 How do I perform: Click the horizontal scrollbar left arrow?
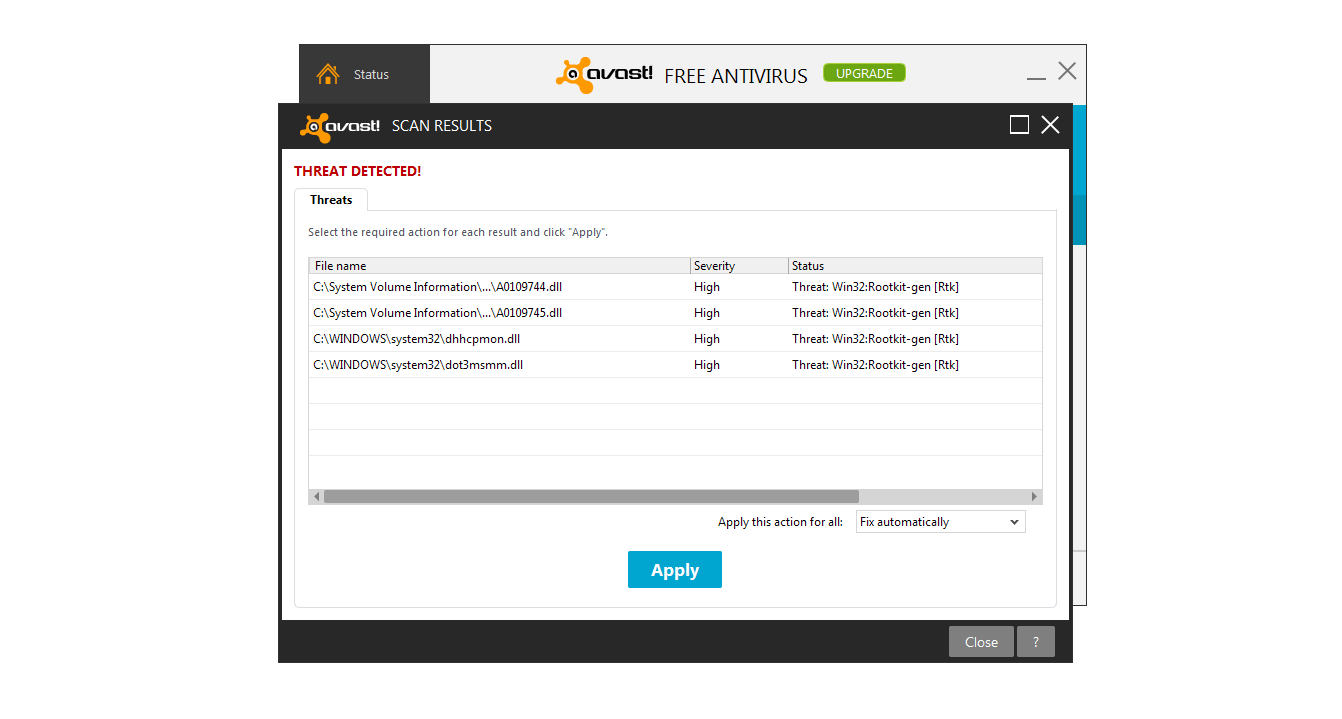pos(316,497)
